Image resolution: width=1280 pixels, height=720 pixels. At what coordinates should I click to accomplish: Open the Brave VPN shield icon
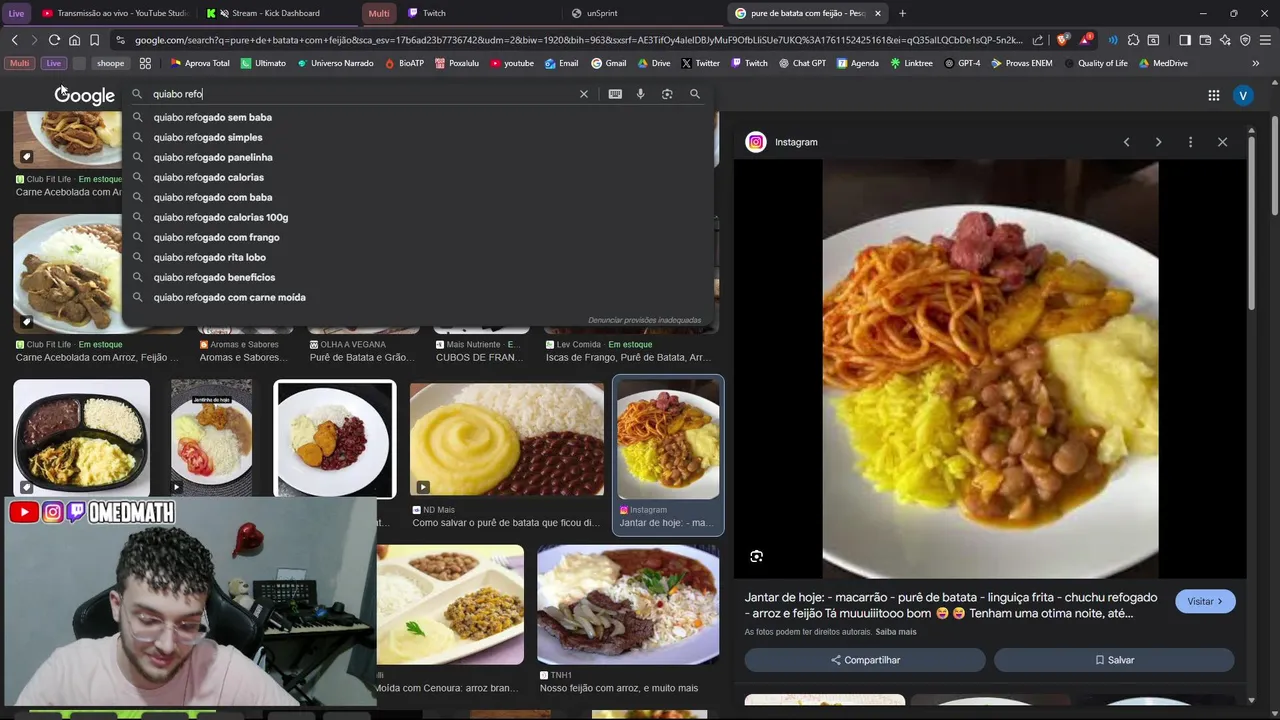(1245, 40)
